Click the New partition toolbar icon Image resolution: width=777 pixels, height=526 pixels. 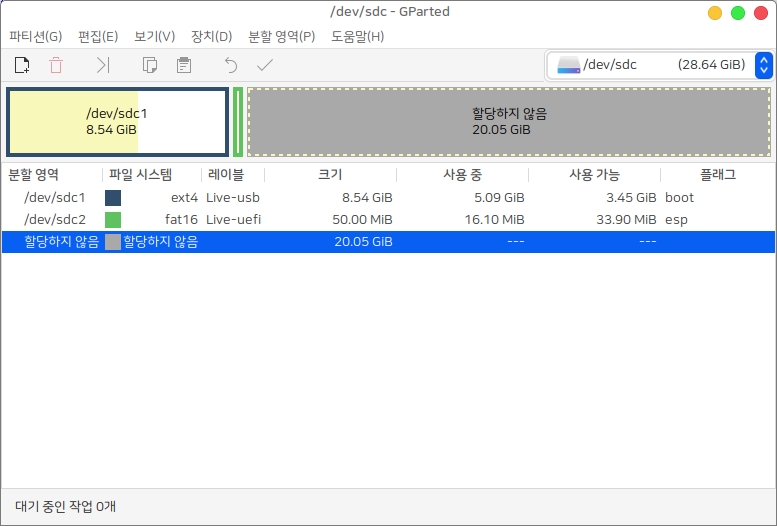point(22,66)
